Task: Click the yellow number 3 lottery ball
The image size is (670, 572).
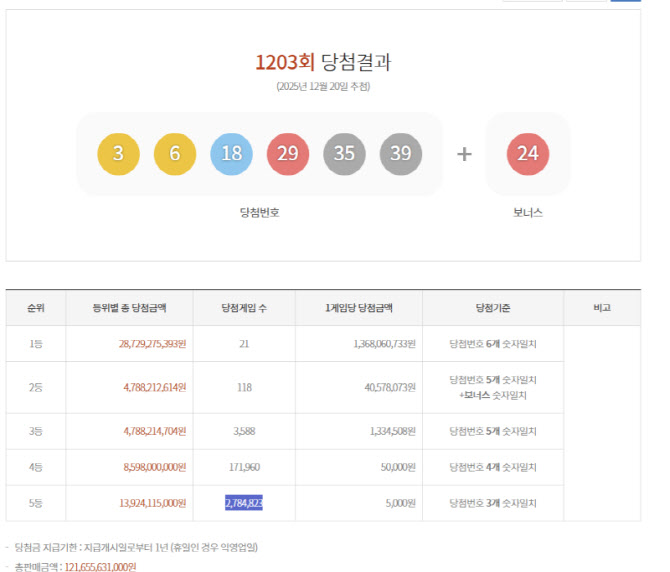Action: coord(118,154)
